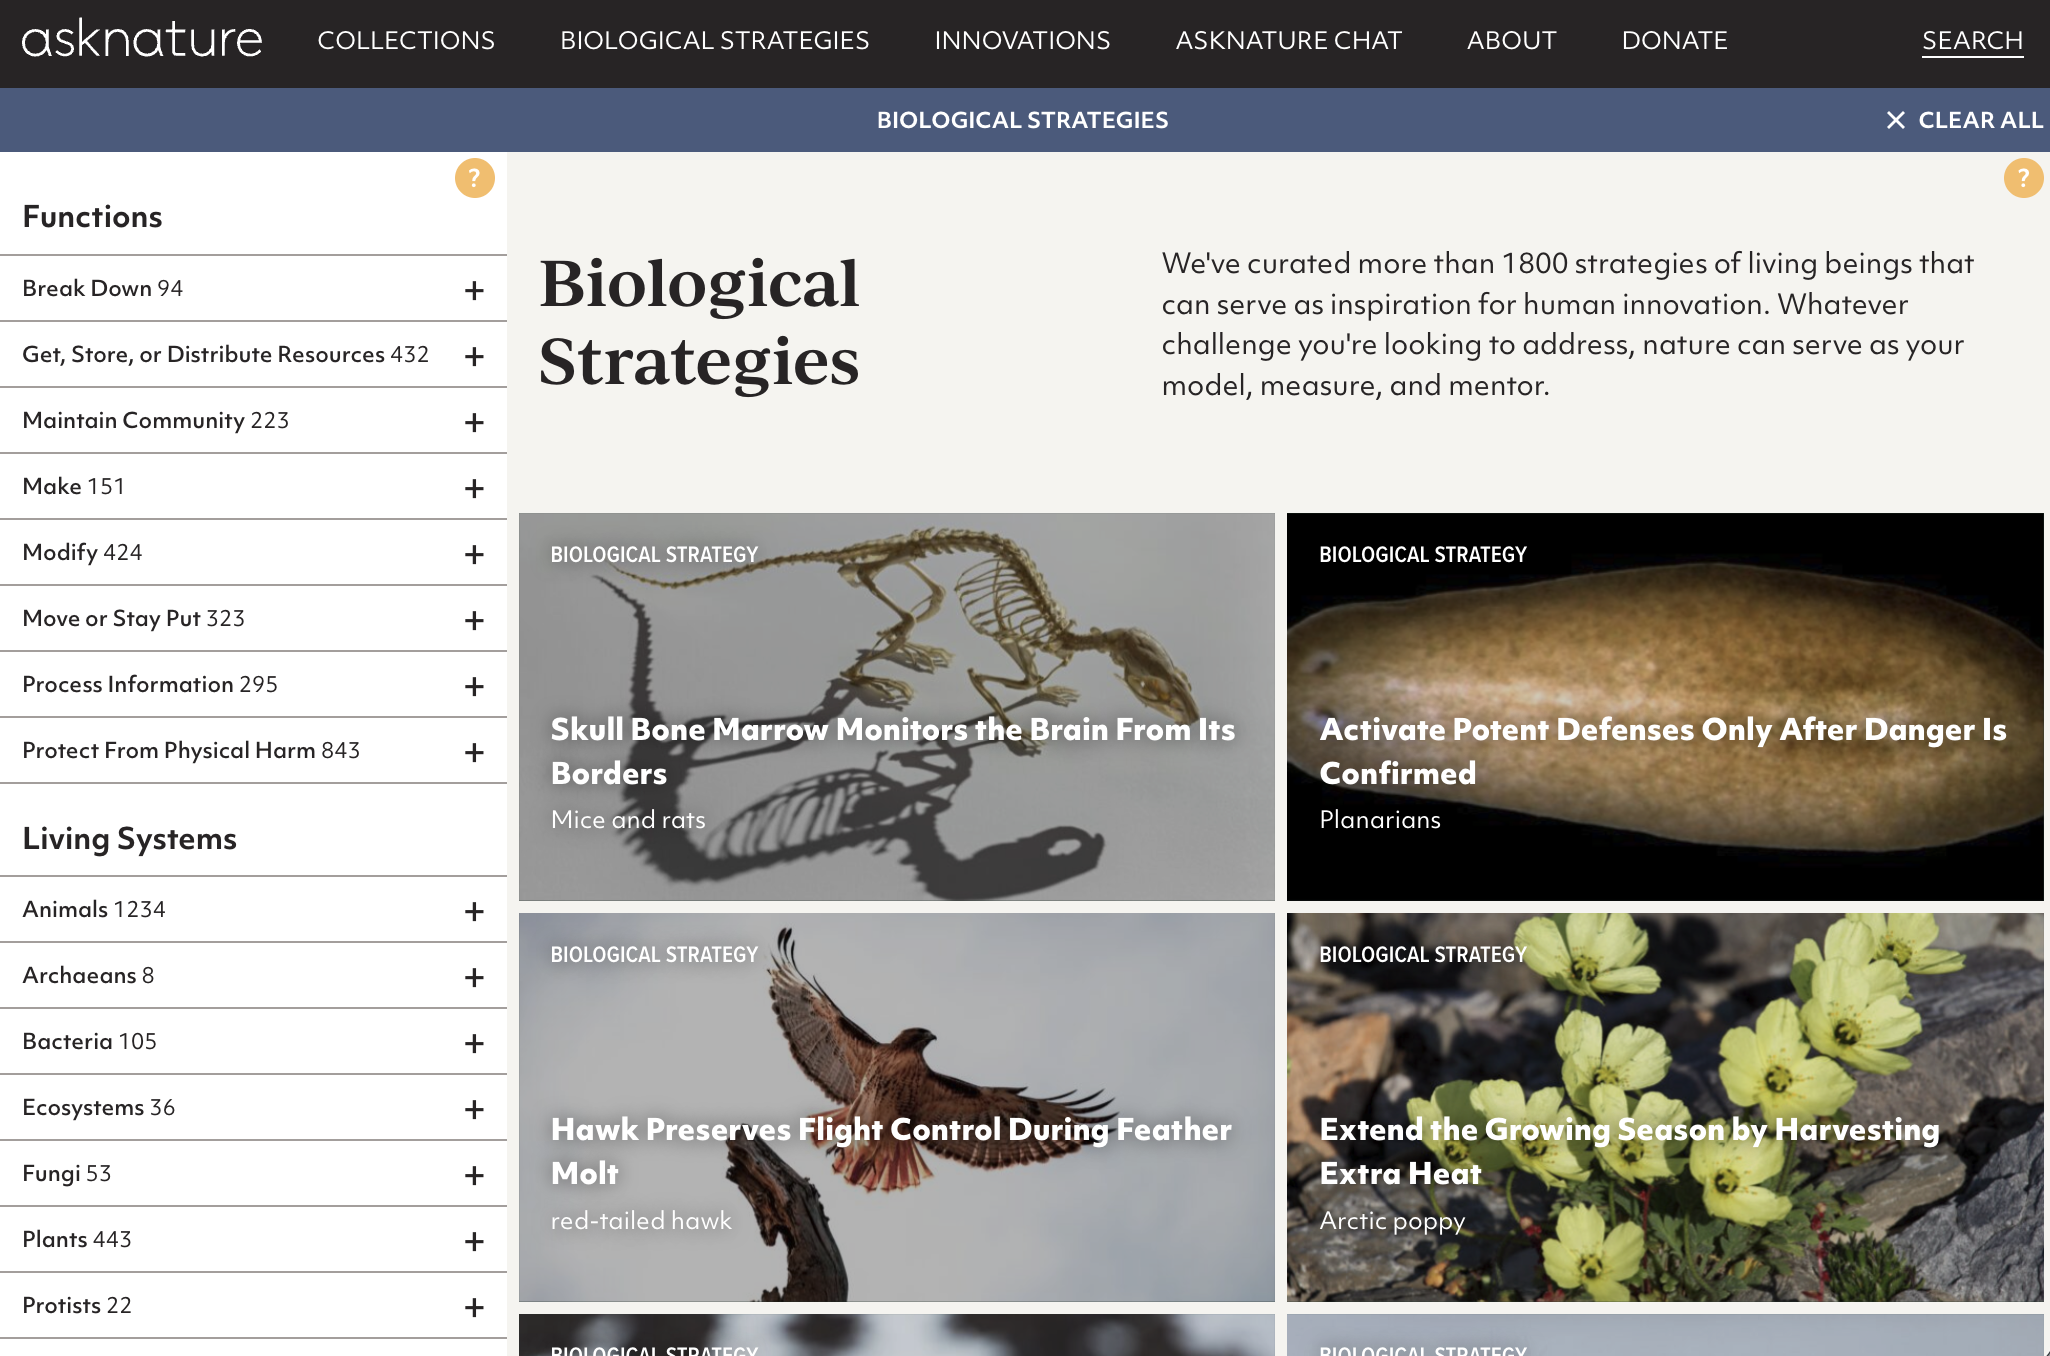Expand the Make function plus icon
The image size is (2050, 1356).
474,488
